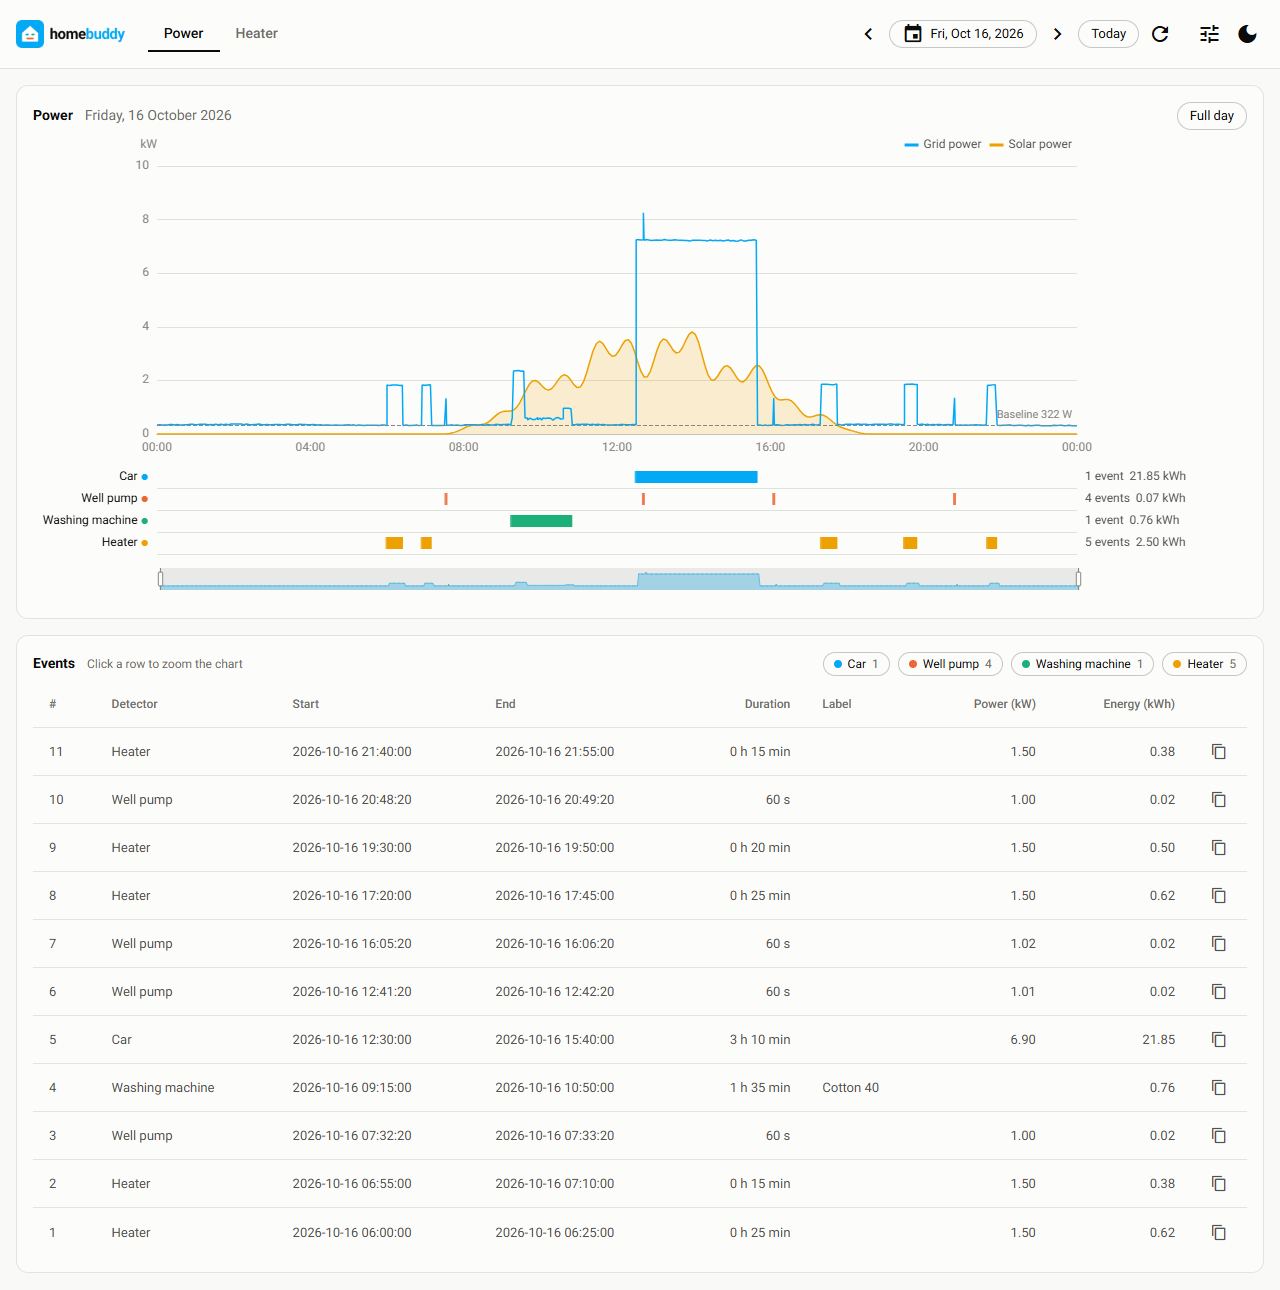Open date picker Fri, Oct 16, 2026
Viewport: 1280px width, 1290px height.
pos(963,34)
